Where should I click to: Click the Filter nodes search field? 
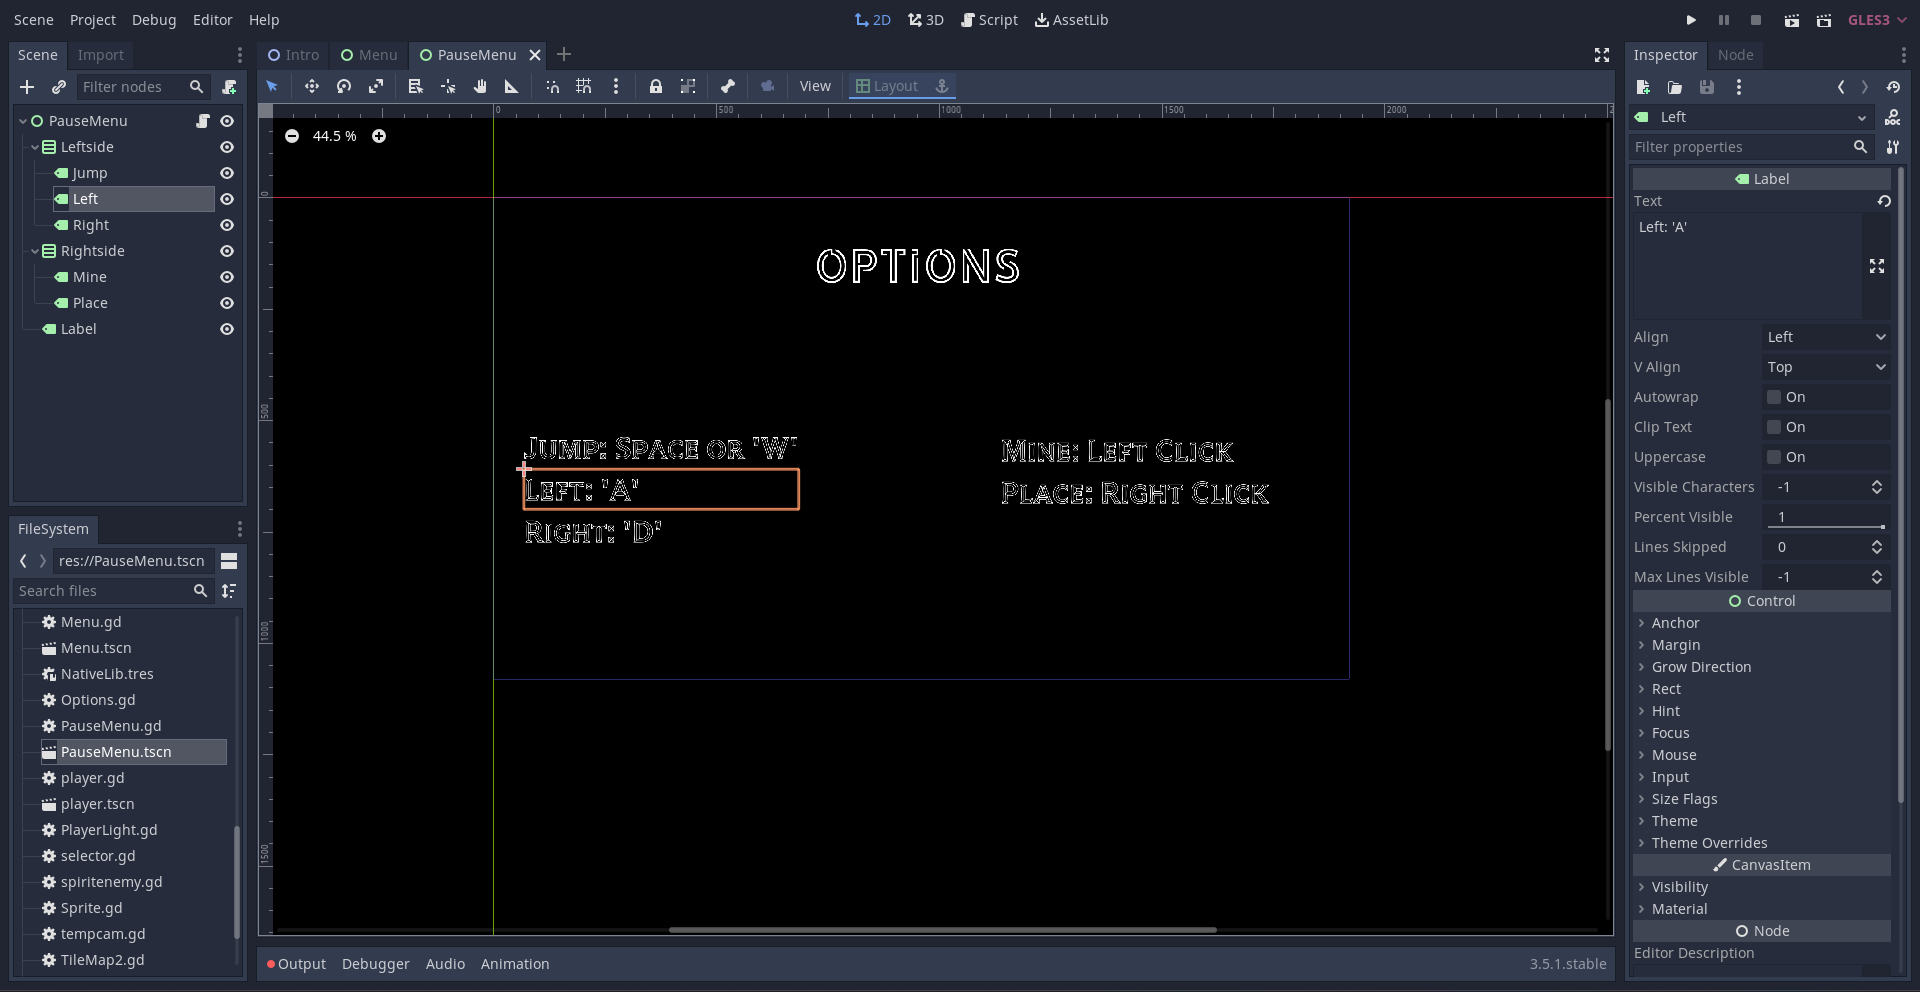pyautogui.click(x=133, y=87)
